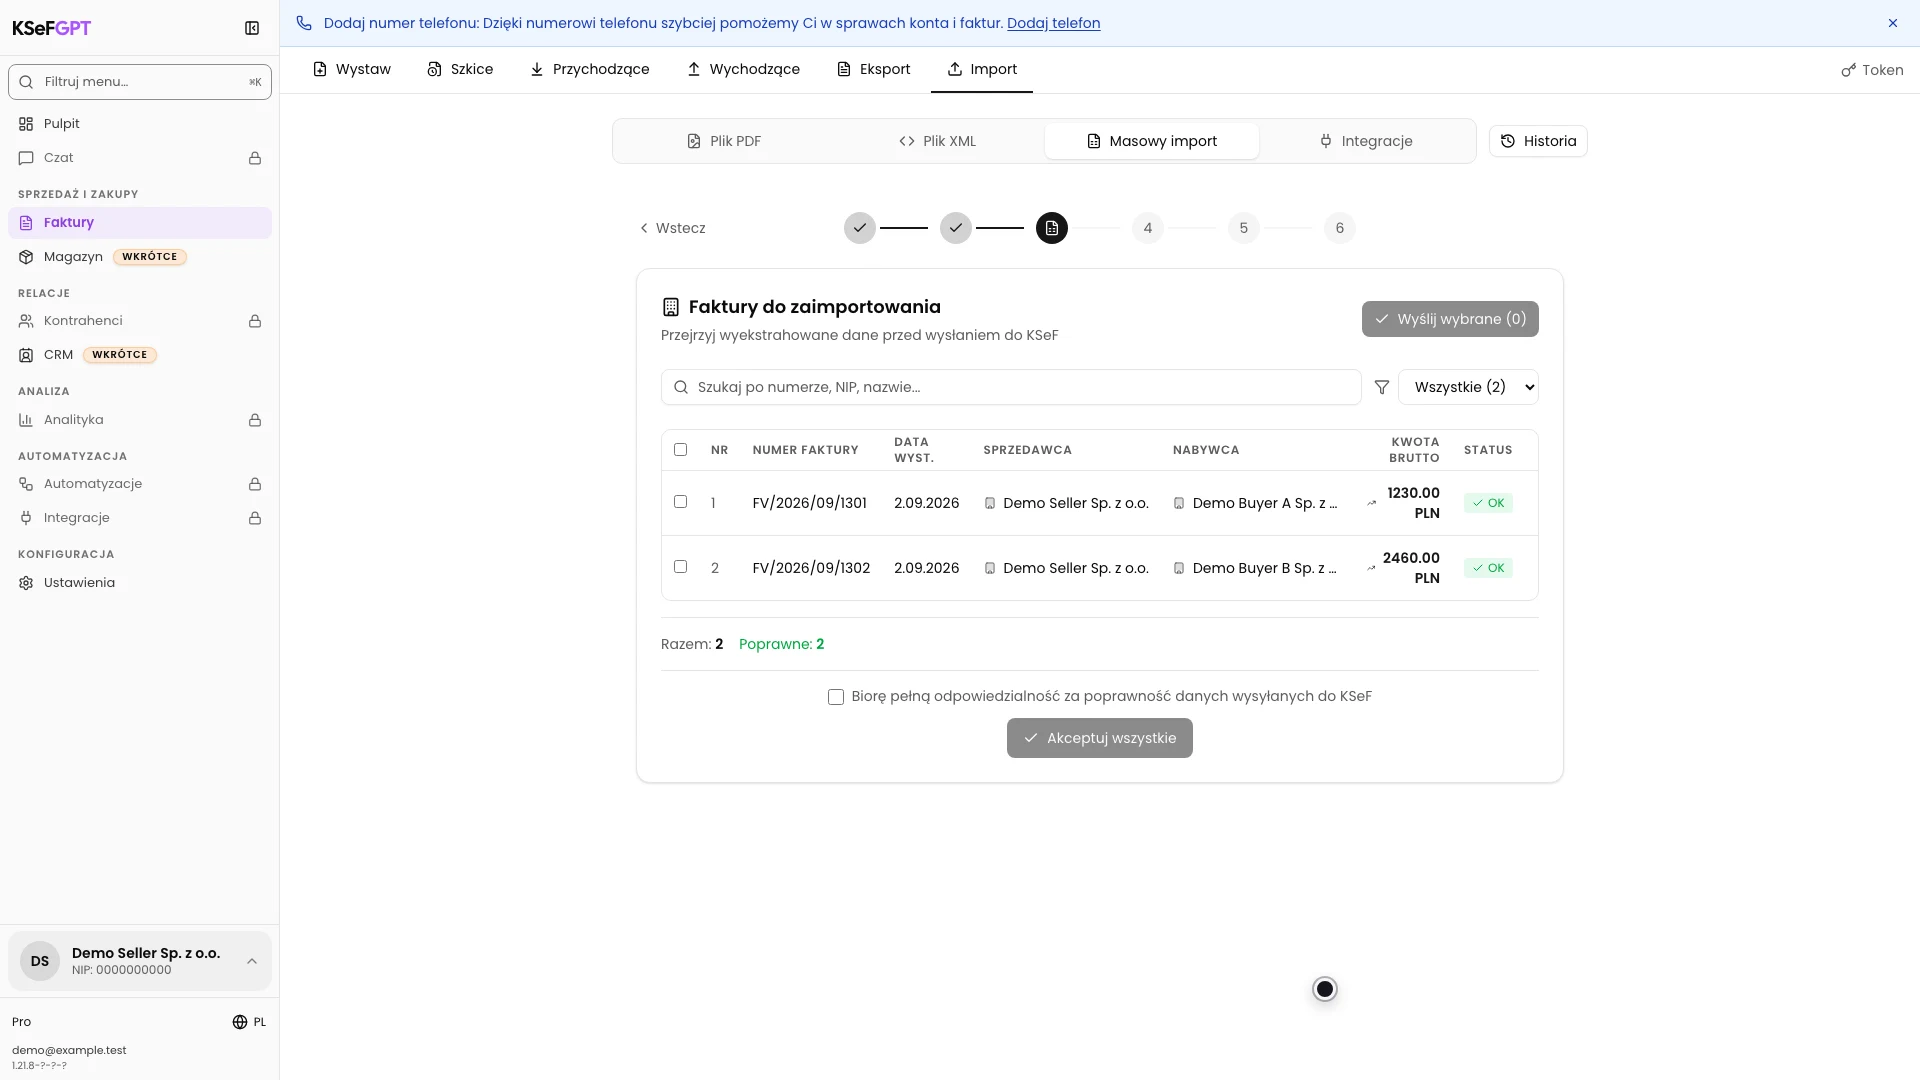Open the Eksport tab

click(x=873, y=69)
